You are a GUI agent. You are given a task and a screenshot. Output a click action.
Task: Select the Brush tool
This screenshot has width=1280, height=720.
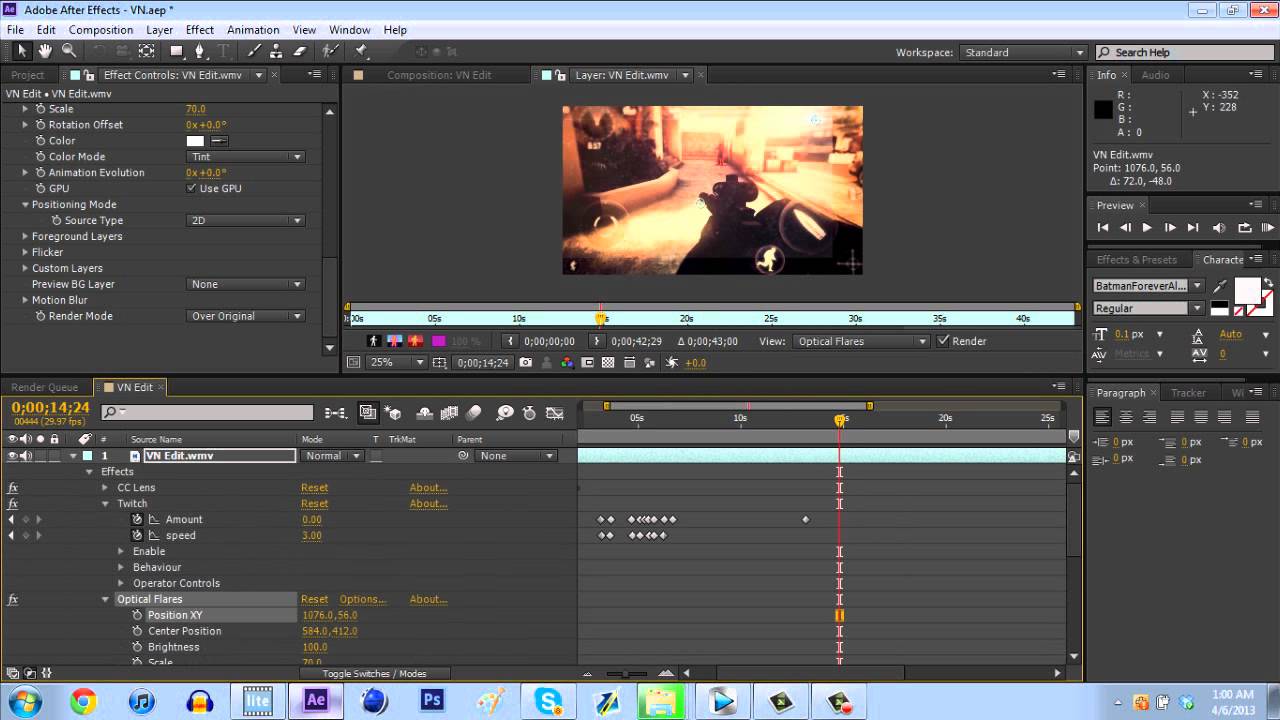coord(254,51)
